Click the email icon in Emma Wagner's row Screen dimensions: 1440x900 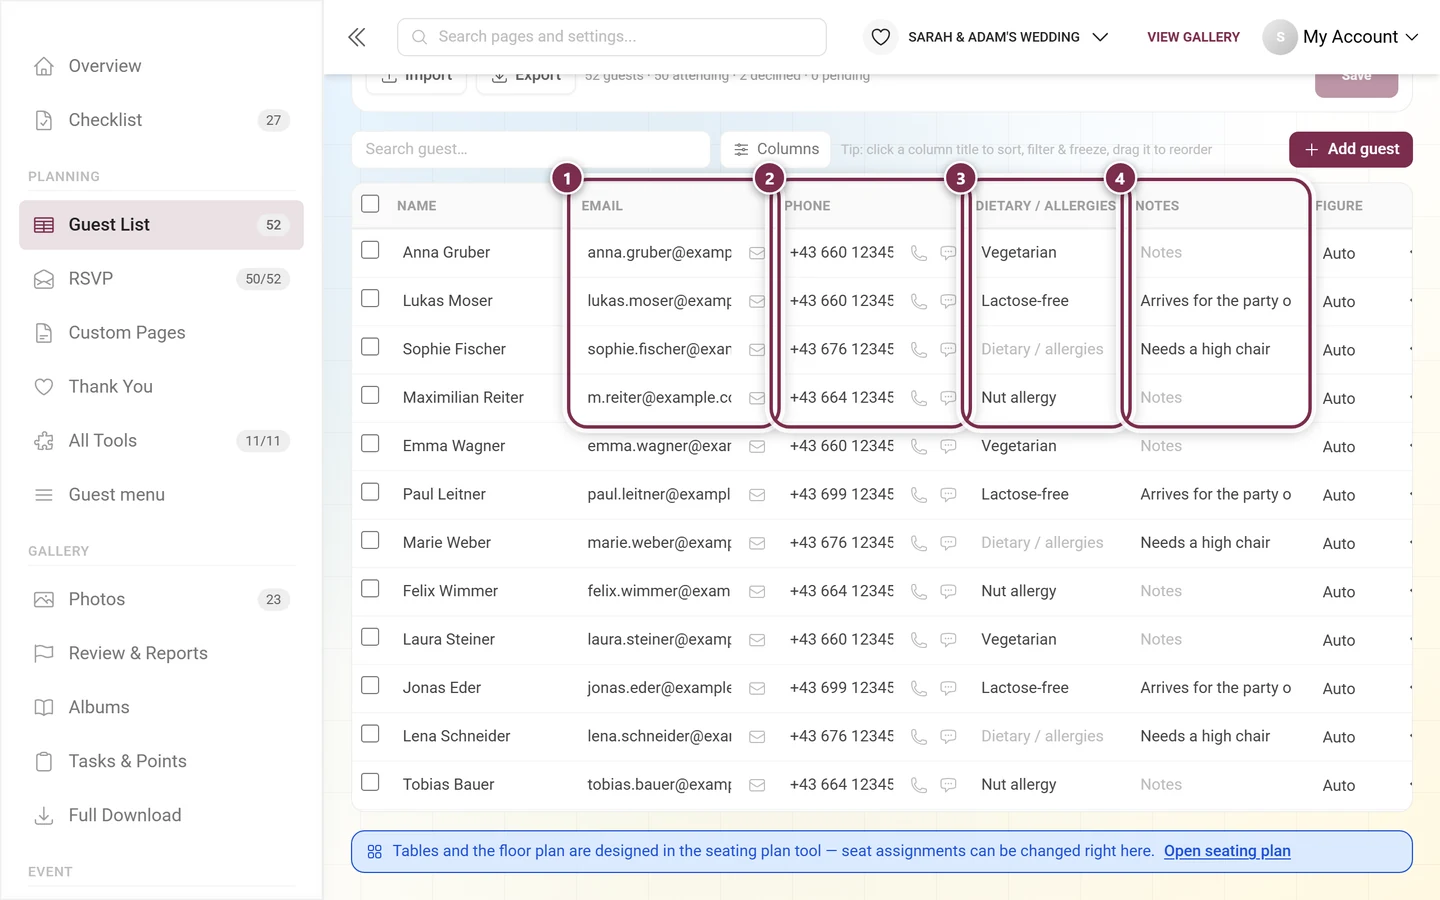pos(757,446)
